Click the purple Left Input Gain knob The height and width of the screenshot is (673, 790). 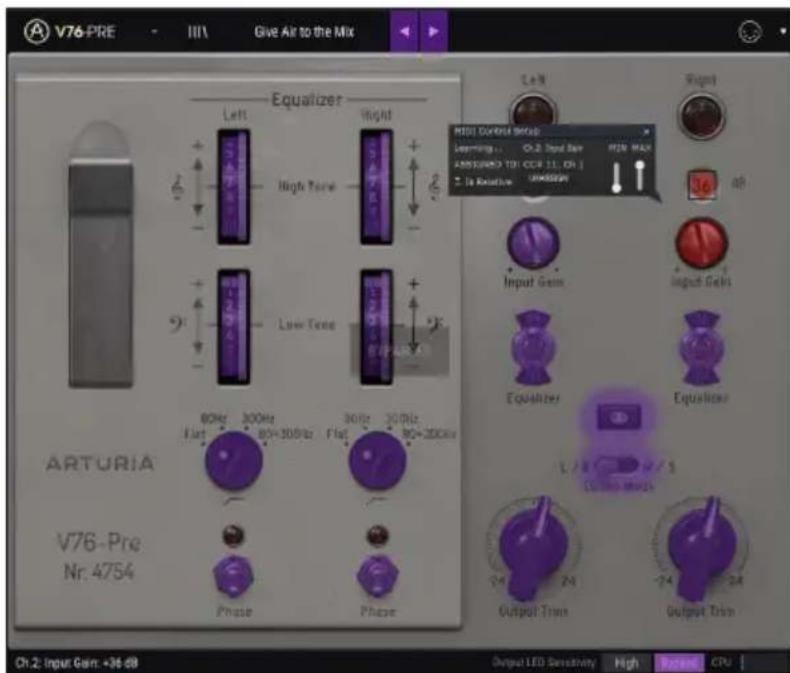tap(533, 243)
